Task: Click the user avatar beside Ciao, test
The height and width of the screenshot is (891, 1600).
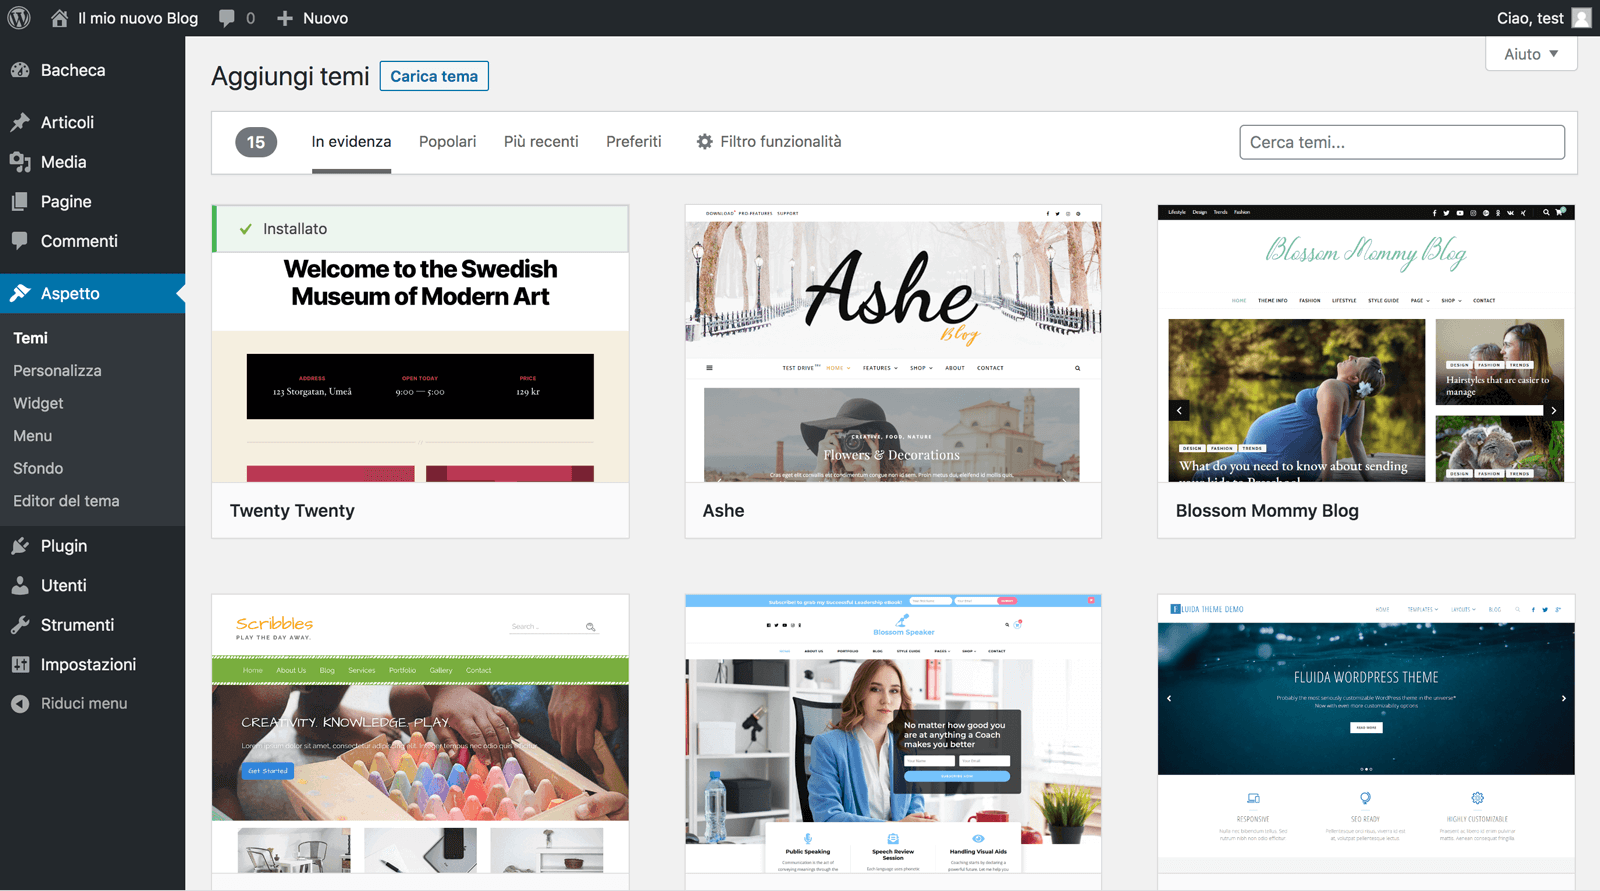Action: [1581, 18]
